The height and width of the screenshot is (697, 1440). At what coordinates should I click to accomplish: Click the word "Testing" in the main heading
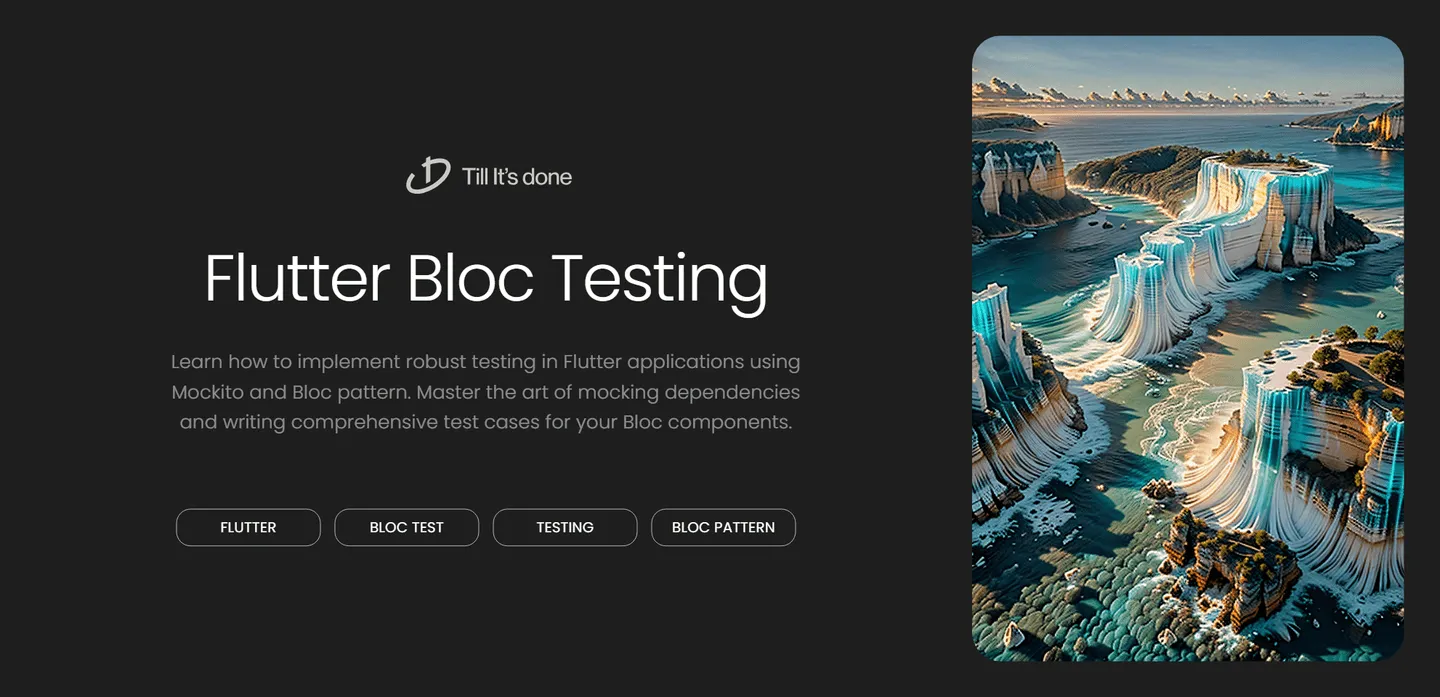pos(660,278)
